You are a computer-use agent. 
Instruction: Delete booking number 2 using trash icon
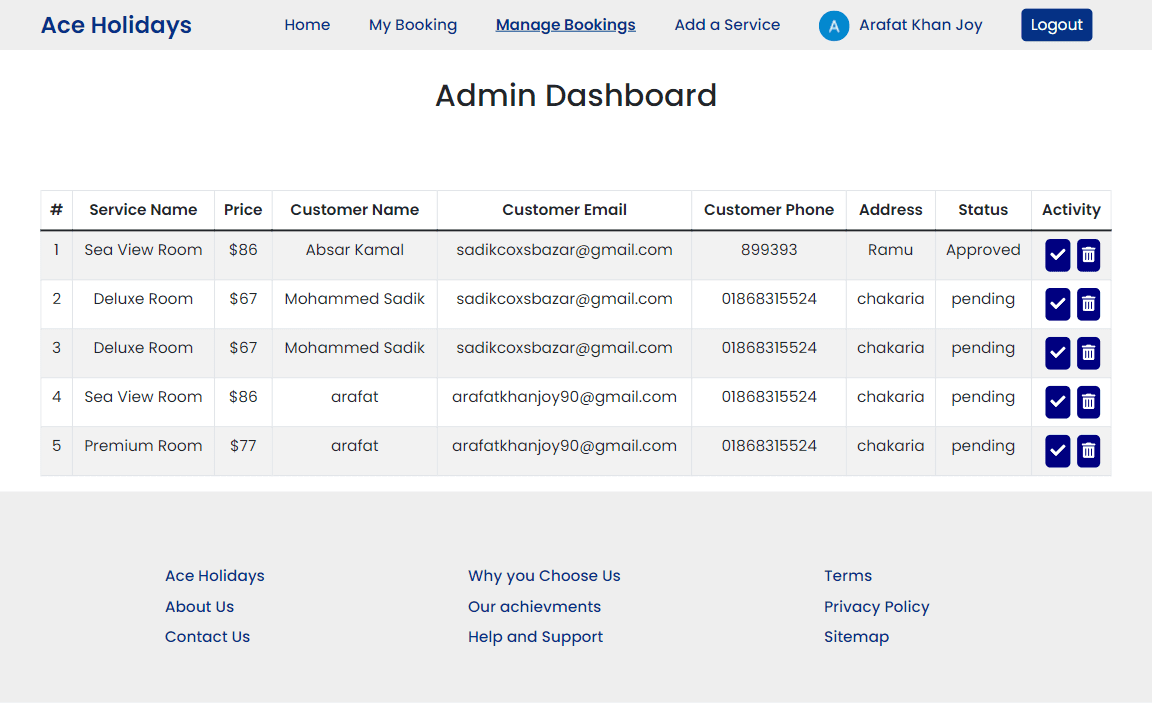[1088, 304]
